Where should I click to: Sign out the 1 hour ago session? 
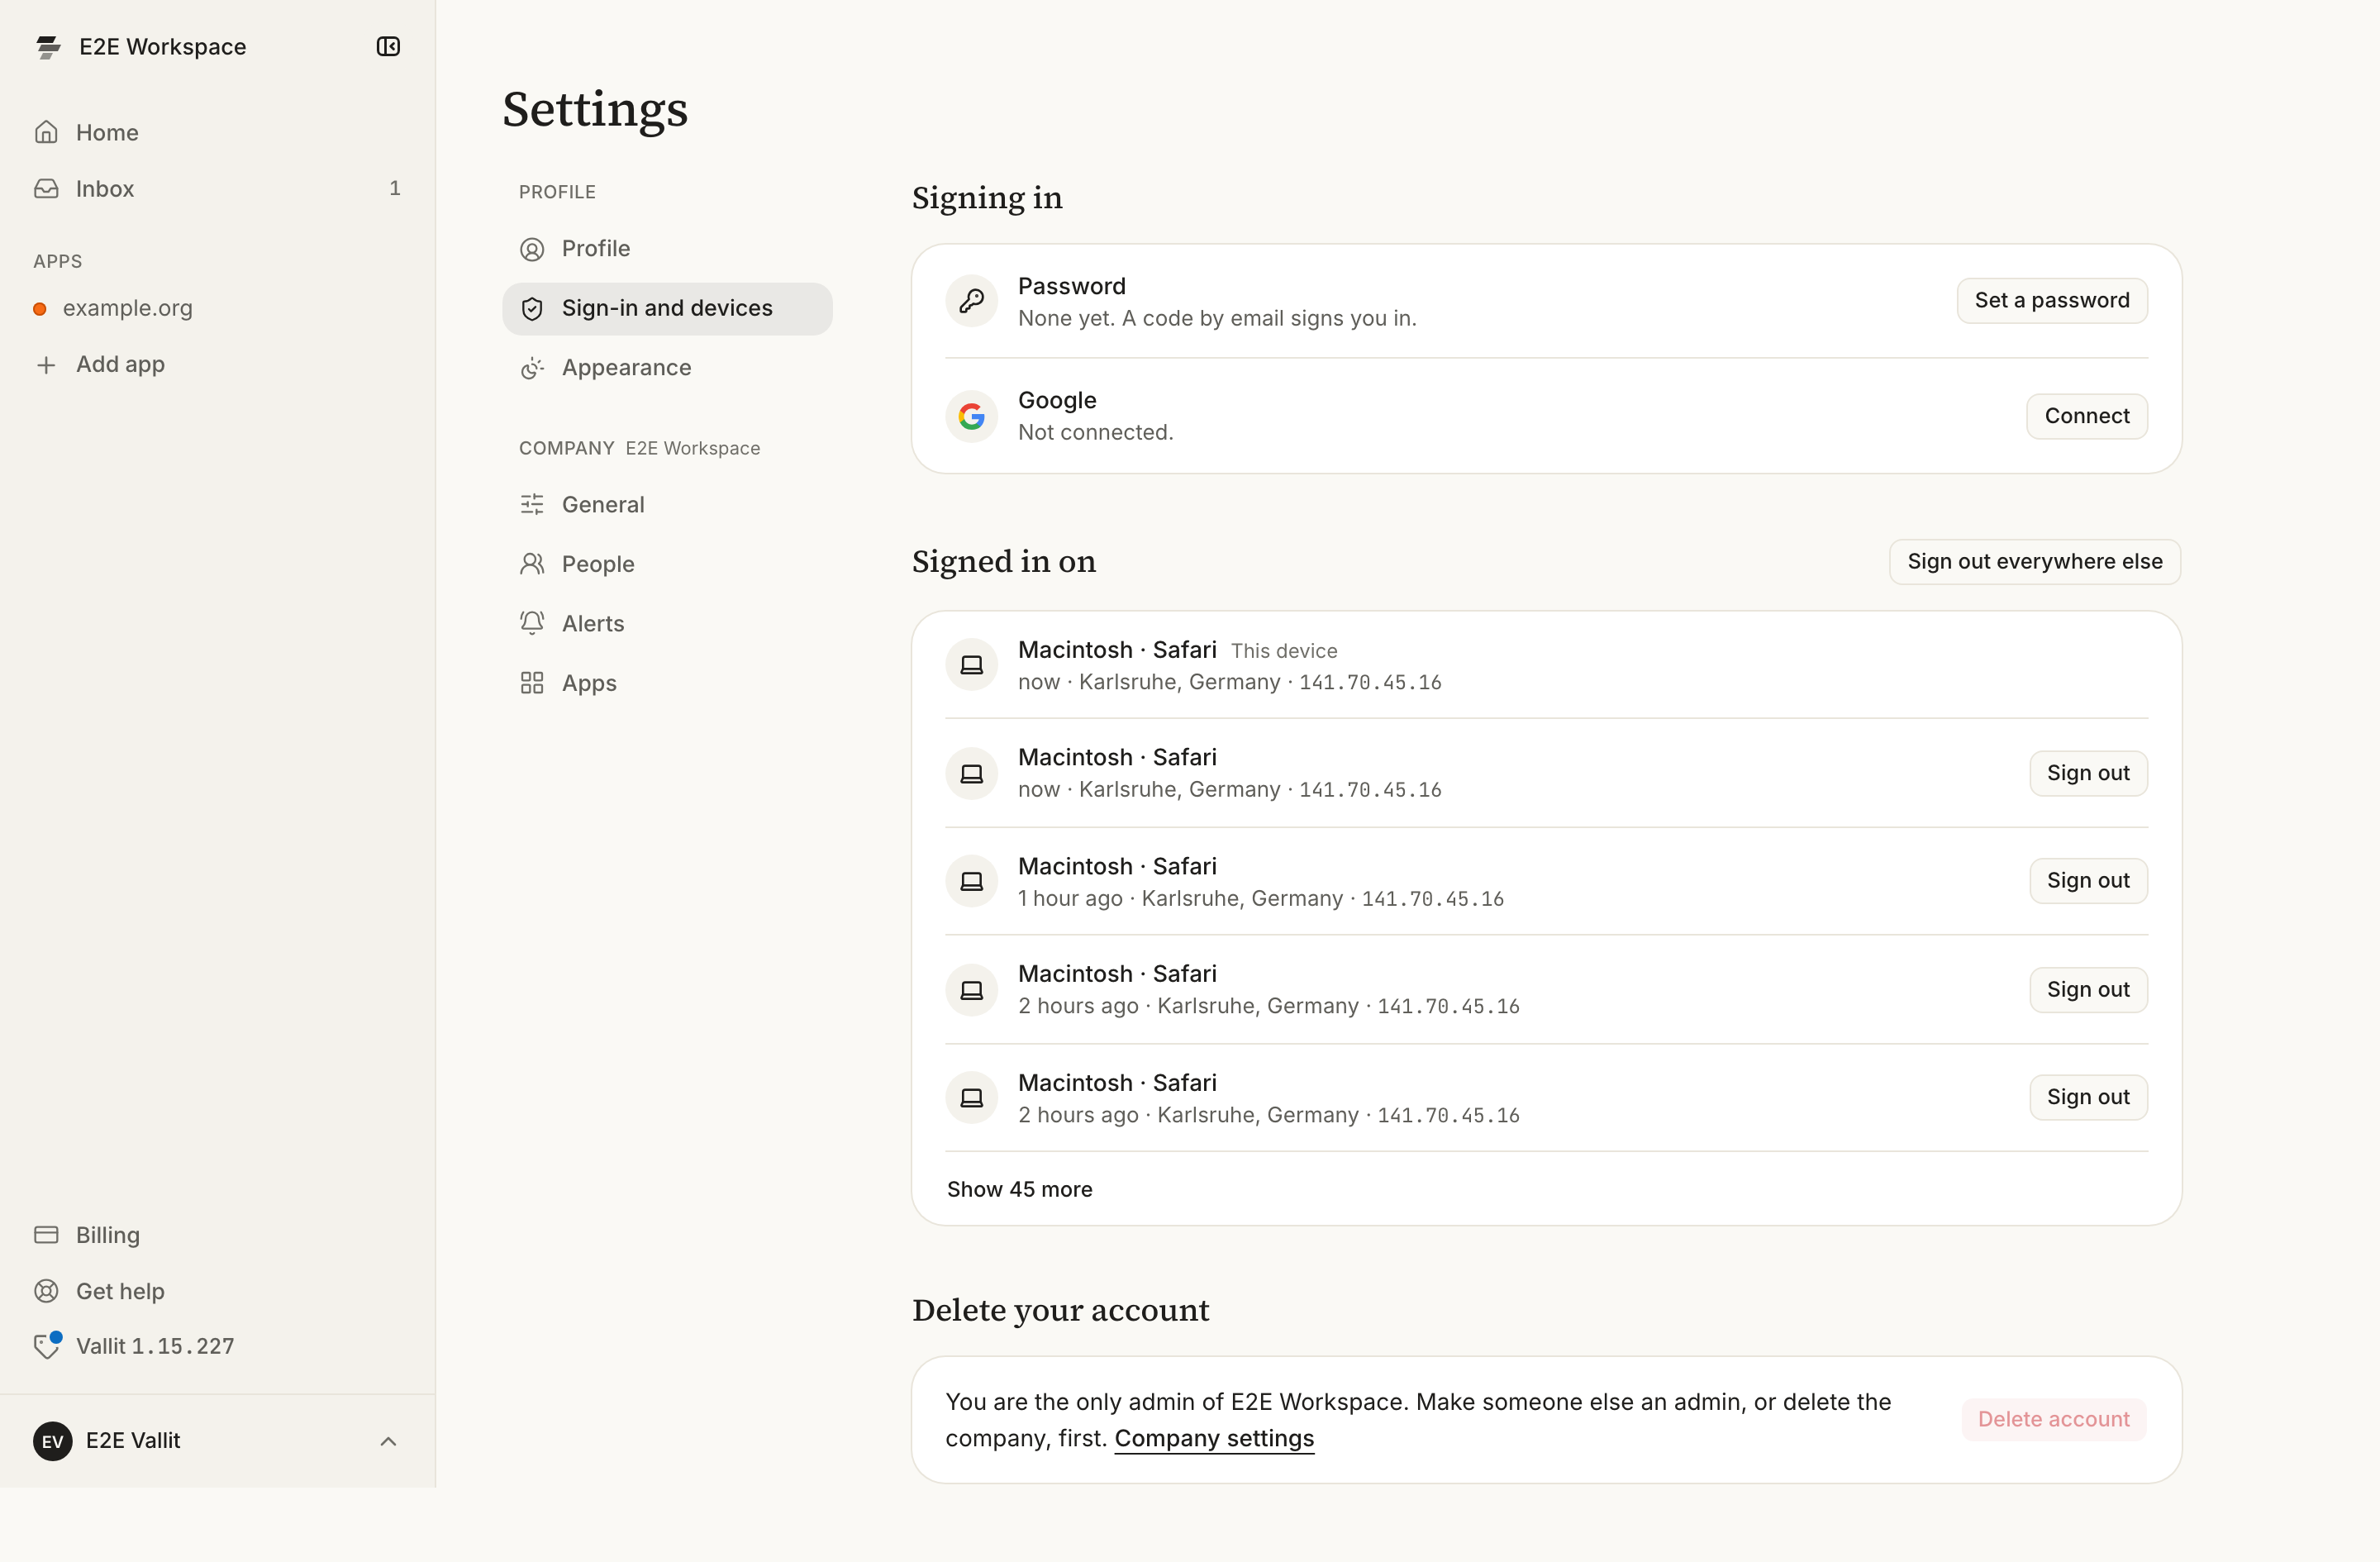point(2088,881)
